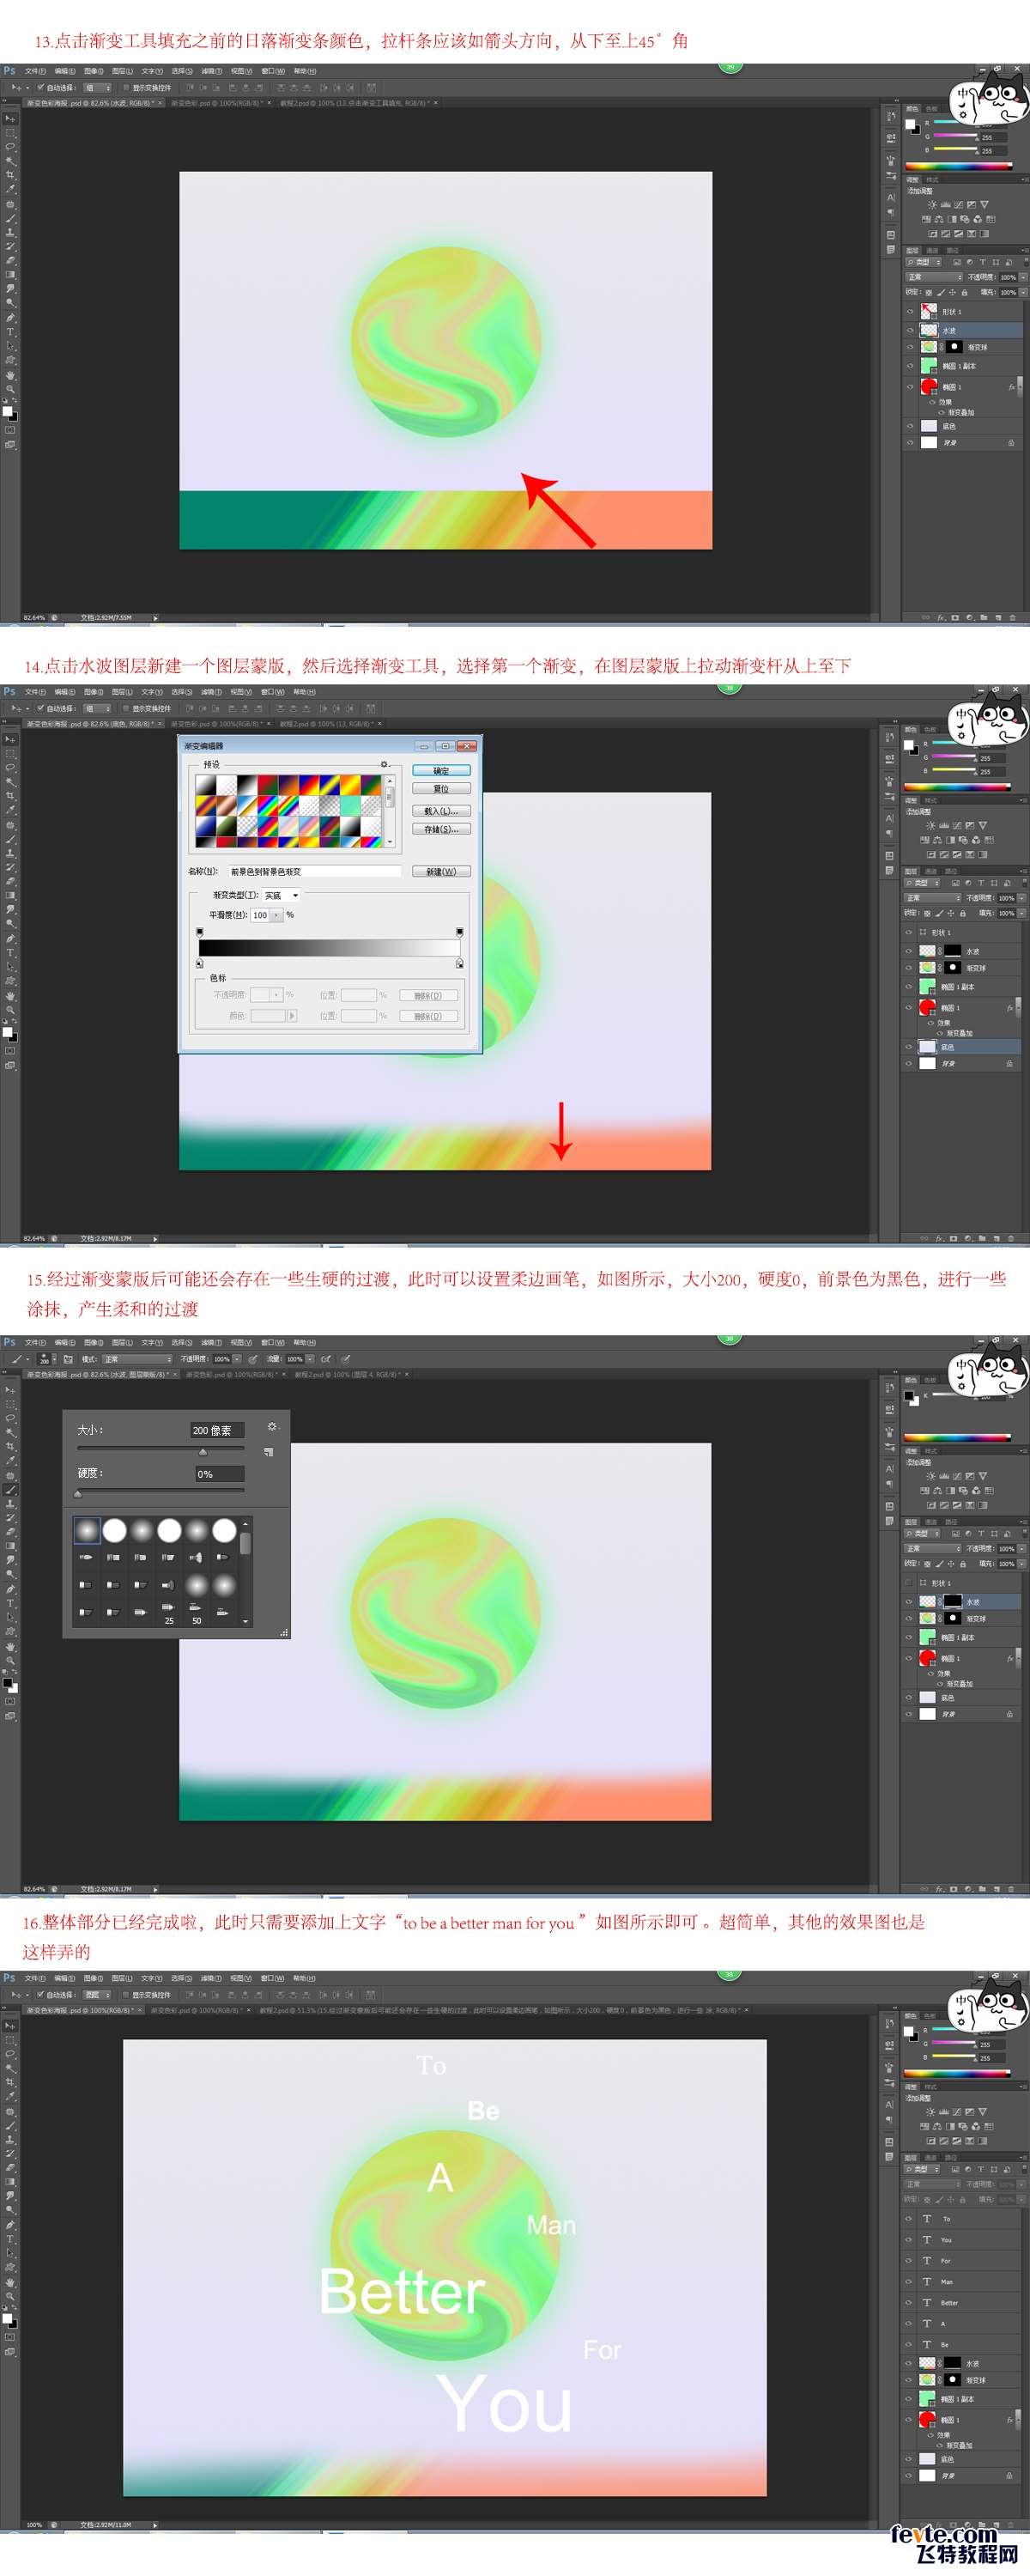Screen dimensions: 1030x2576
Task: Click the lock icon on 背景 layer in step 16
Action: [1009, 2475]
